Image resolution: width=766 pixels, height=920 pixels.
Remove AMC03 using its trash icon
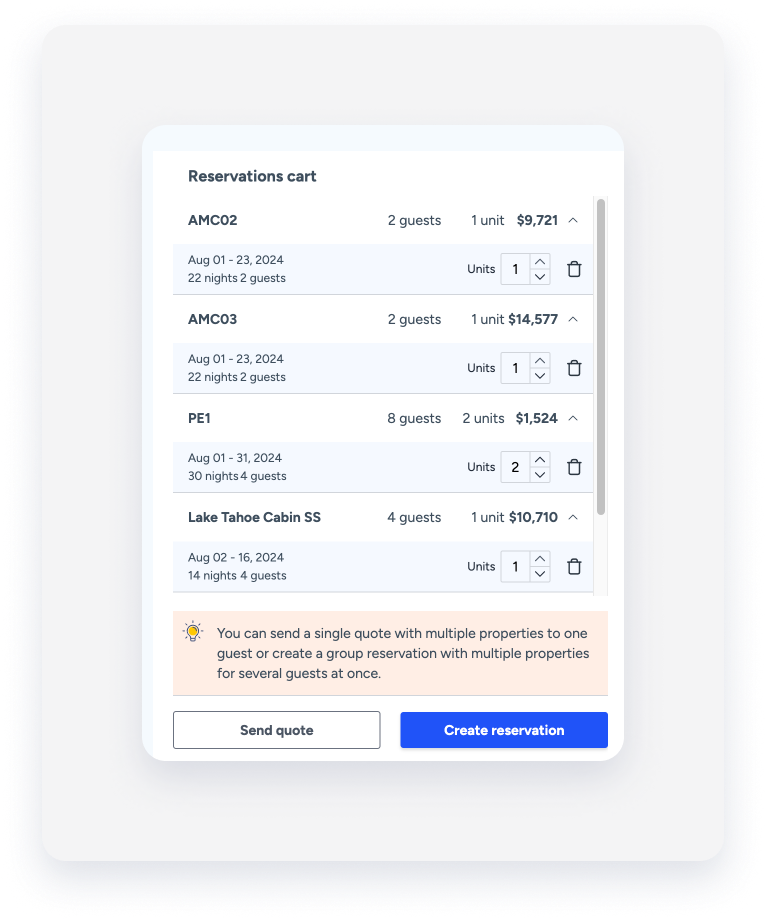tap(574, 367)
